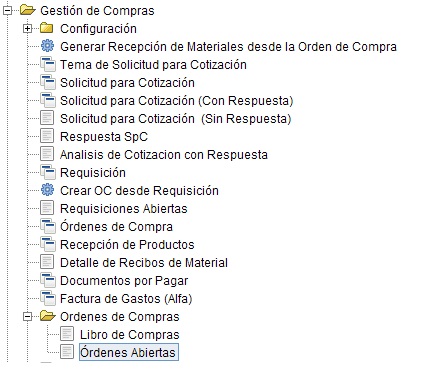Open Recepción de Productos entry
Viewport: 424px width, 379px height.
point(127,244)
